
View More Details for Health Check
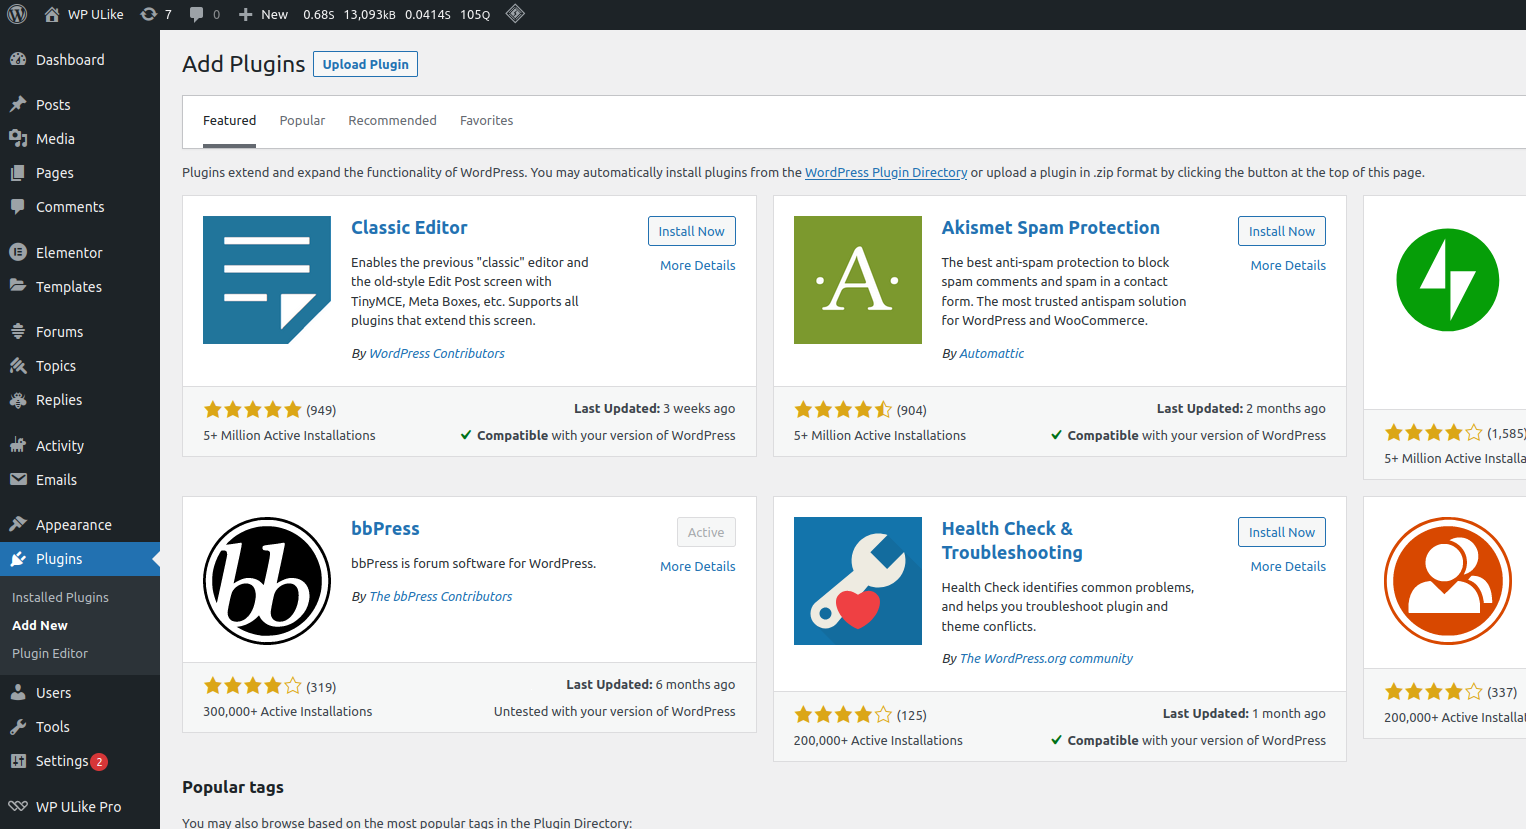[1288, 566]
